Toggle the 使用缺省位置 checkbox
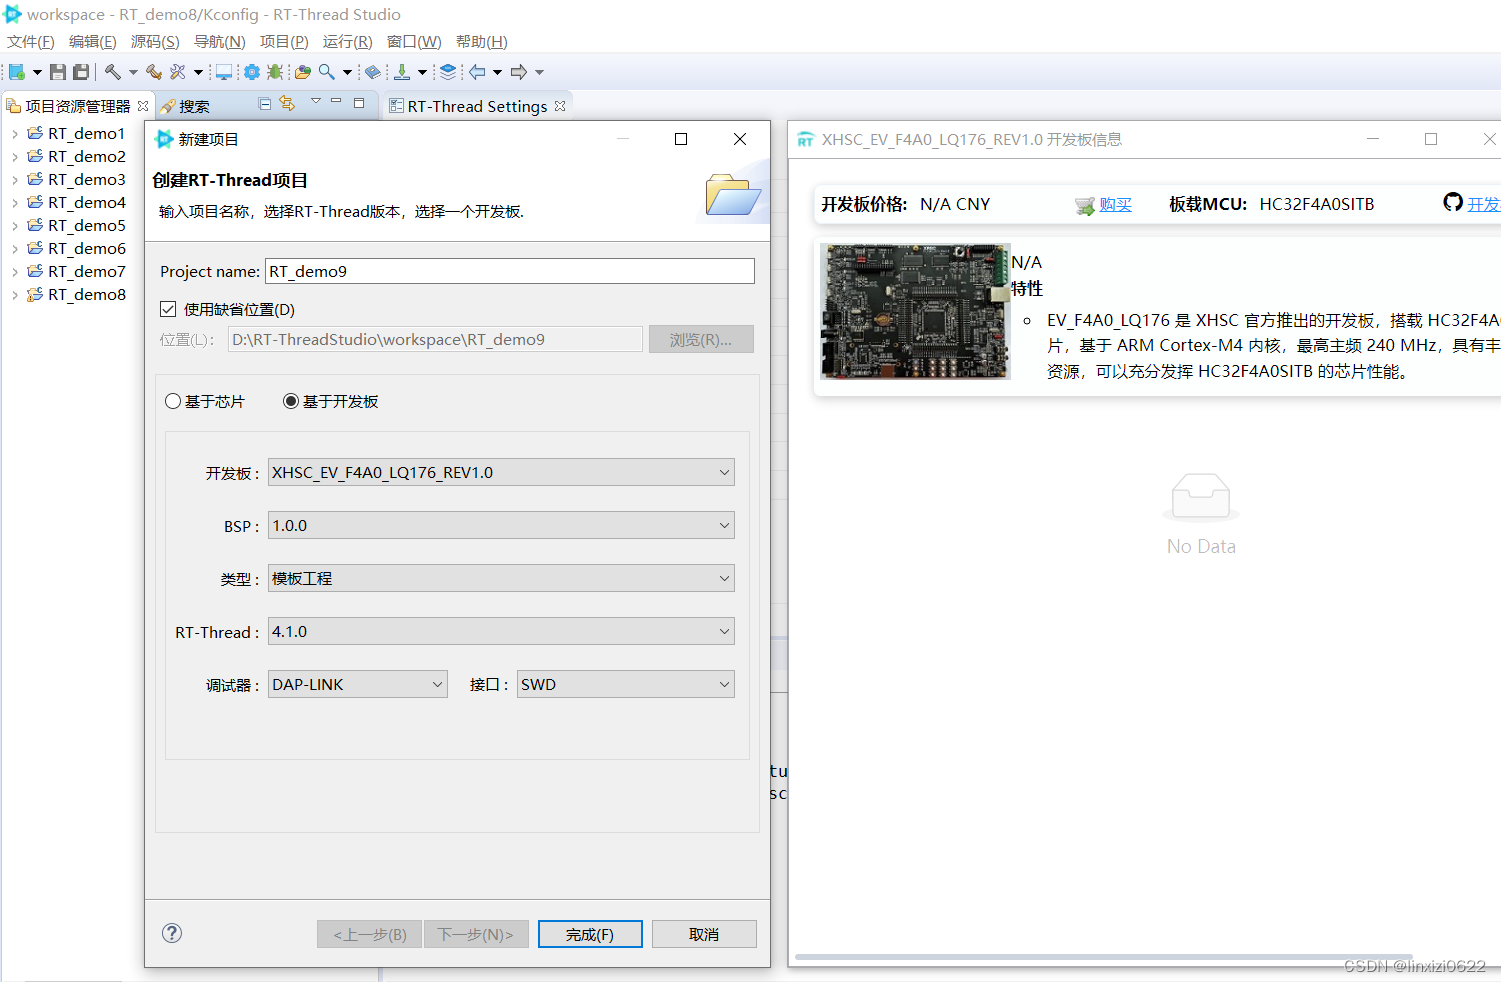The image size is (1501, 982). (x=168, y=309)
